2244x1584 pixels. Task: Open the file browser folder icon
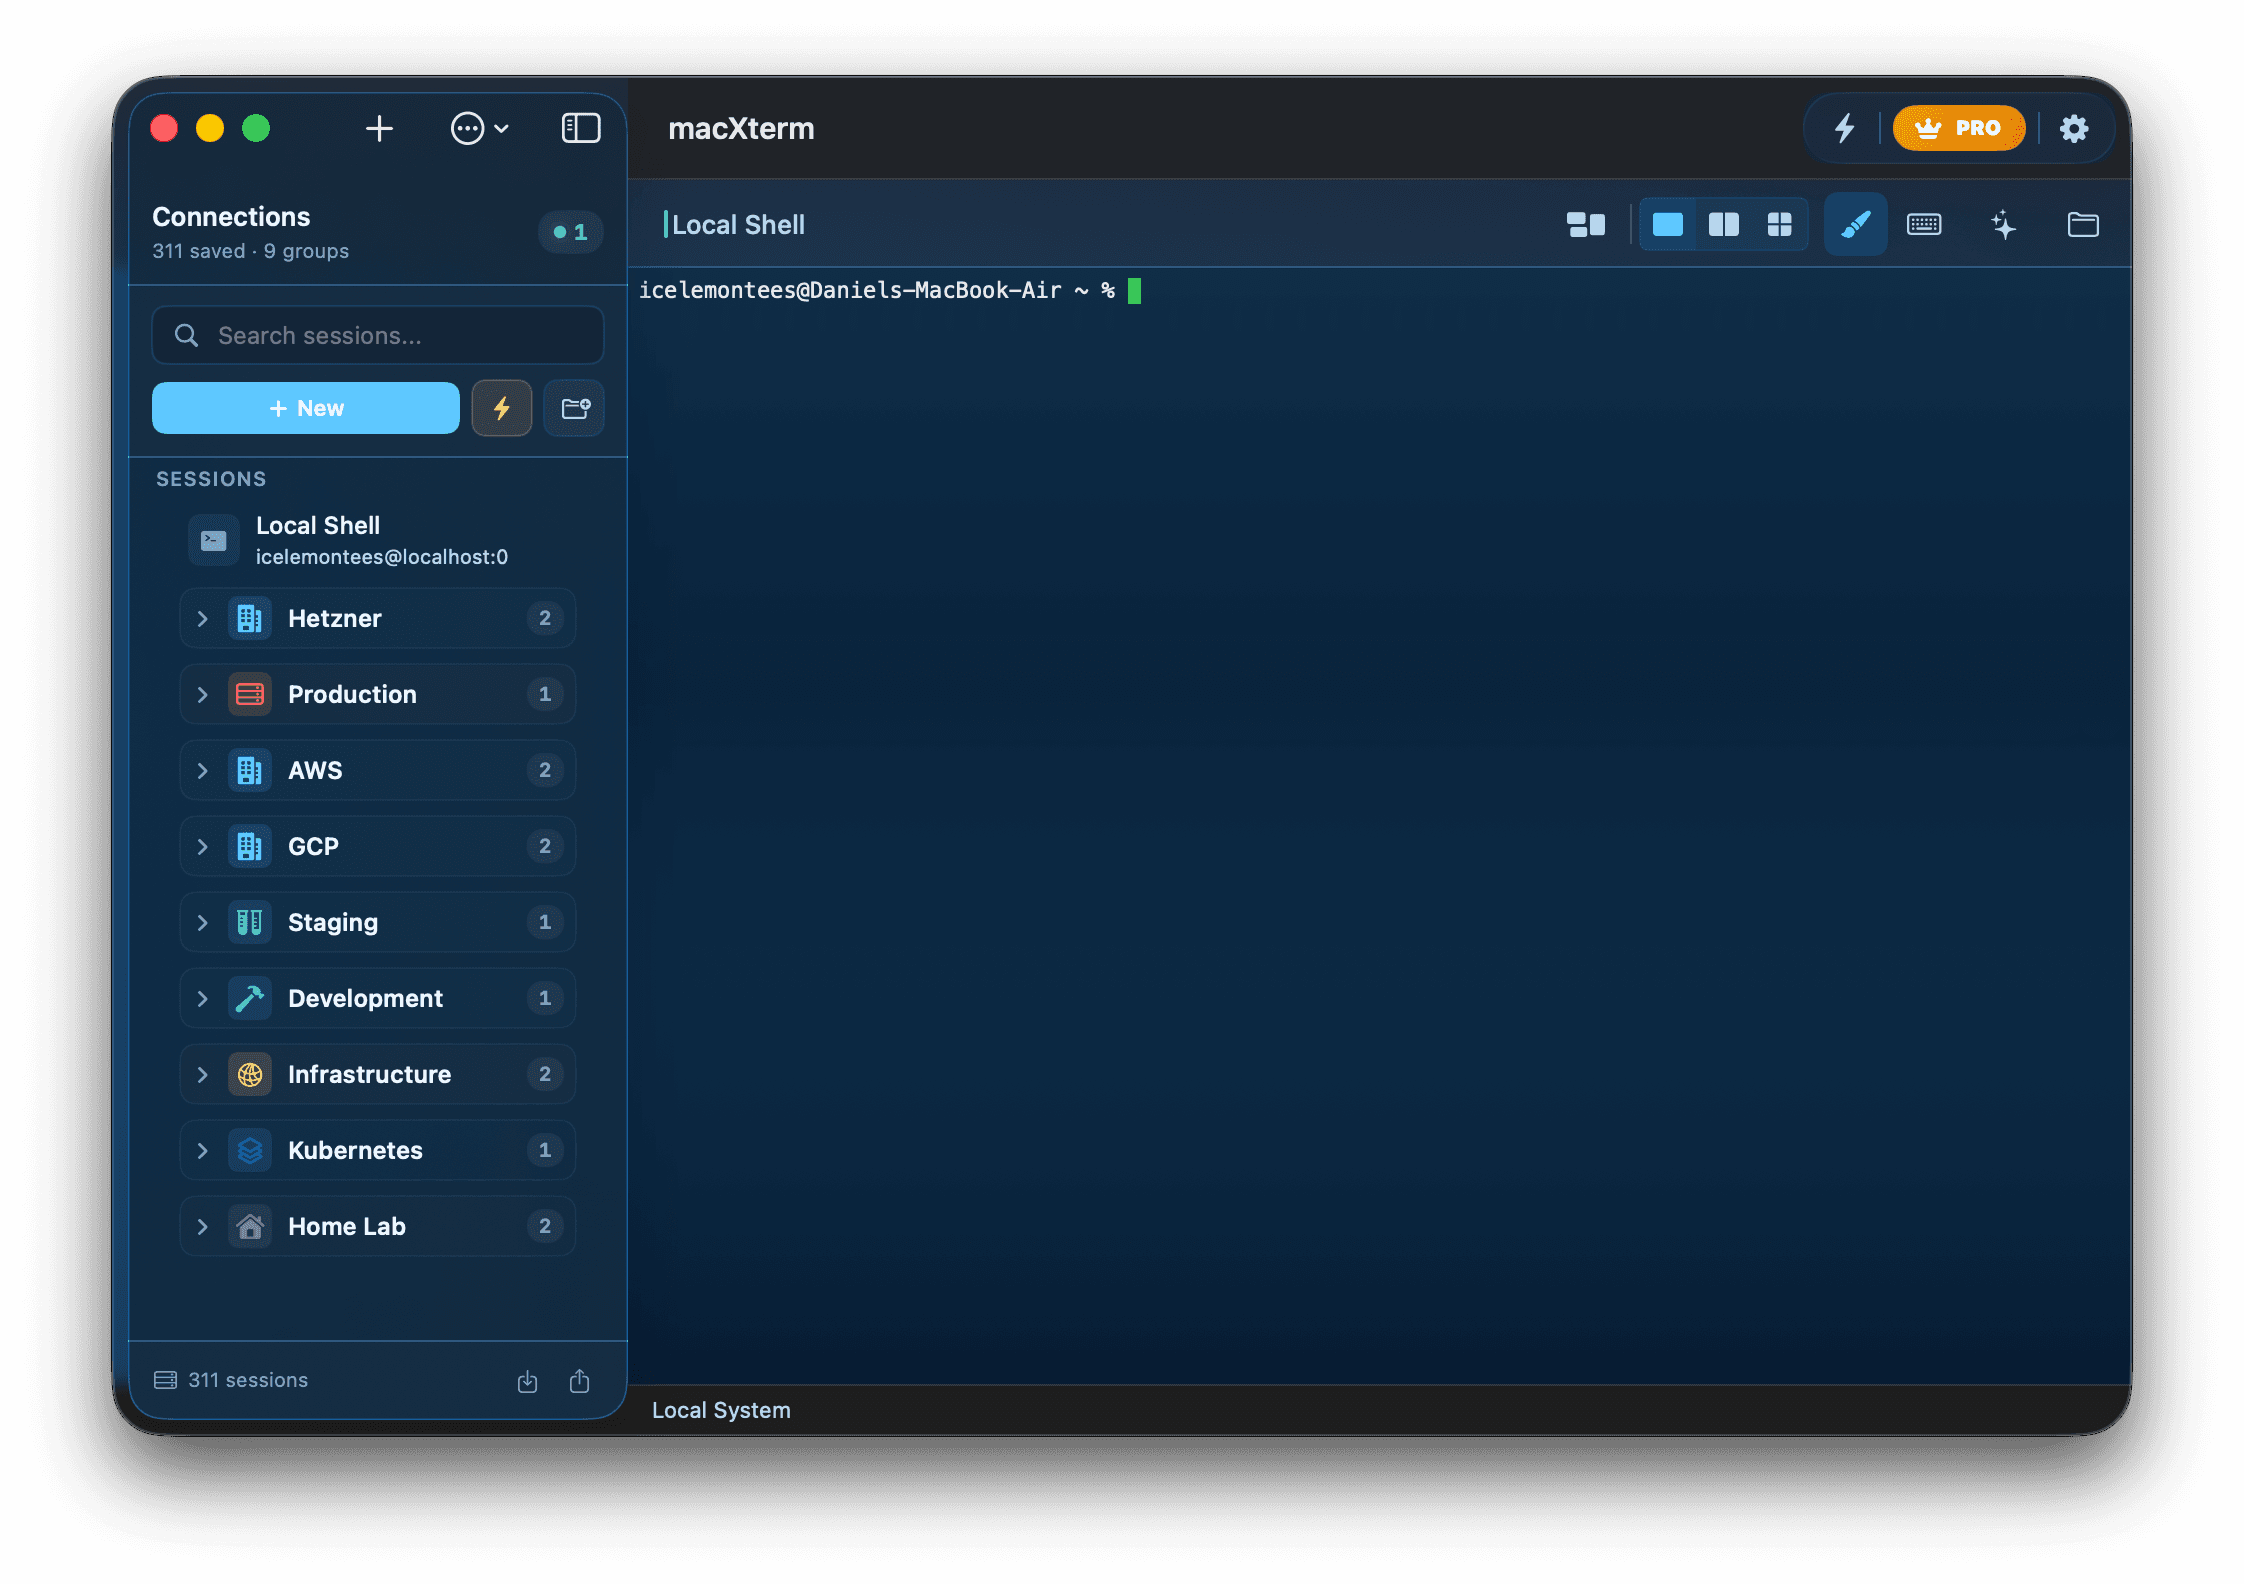tap(2083, 225)
